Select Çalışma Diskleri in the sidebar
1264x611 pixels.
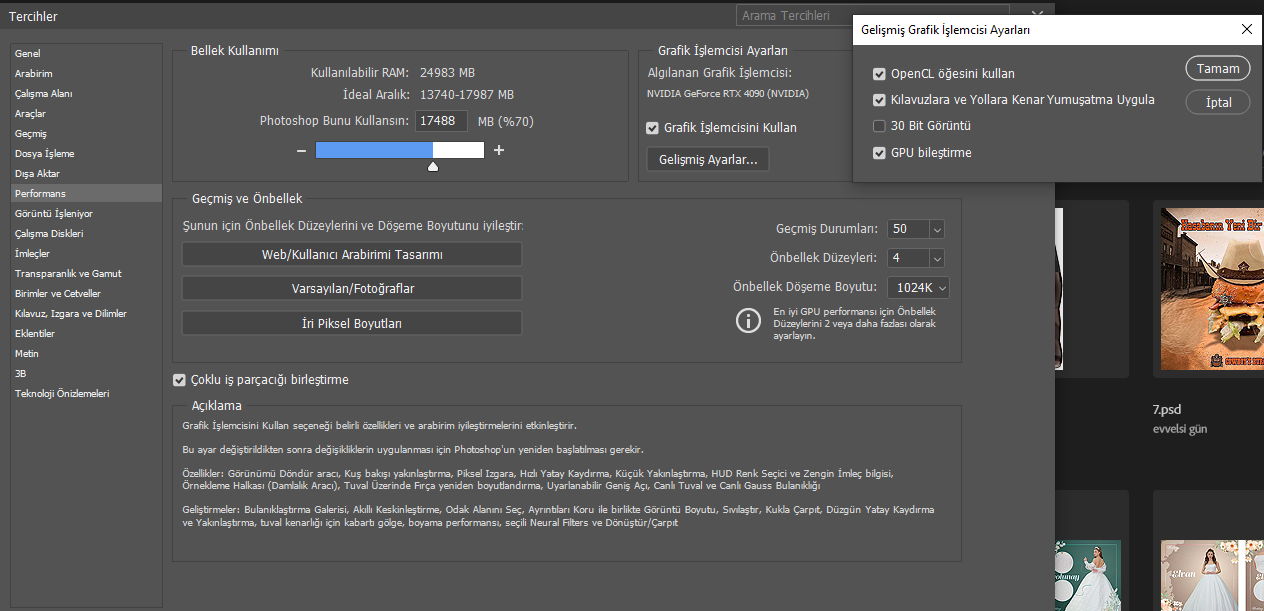pyautogui.click(x=49, y=233)
